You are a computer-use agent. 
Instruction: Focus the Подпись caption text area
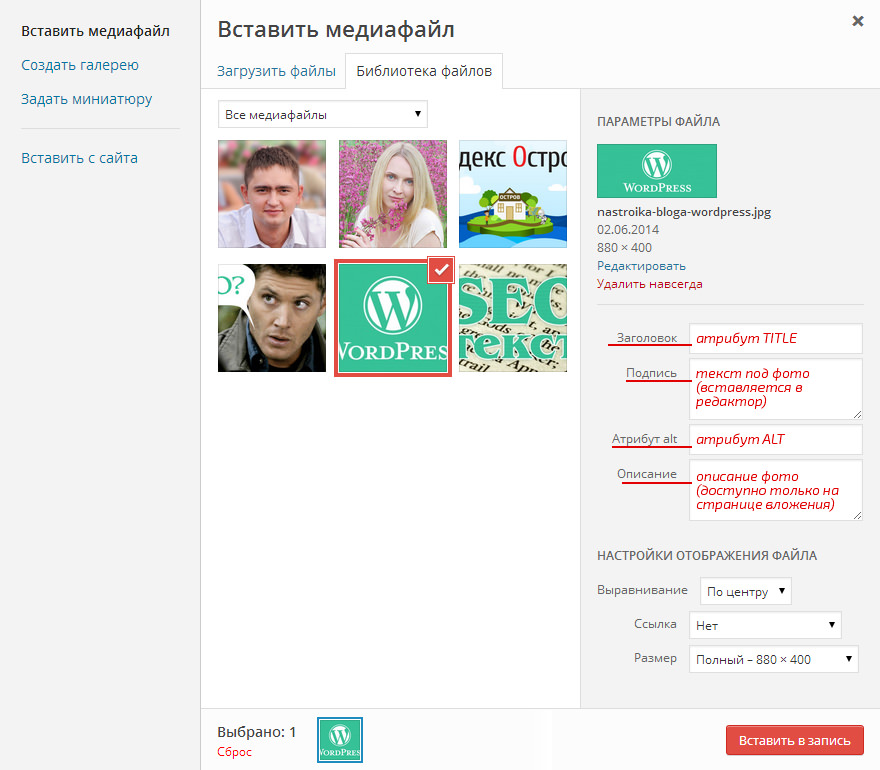point(776,389)
